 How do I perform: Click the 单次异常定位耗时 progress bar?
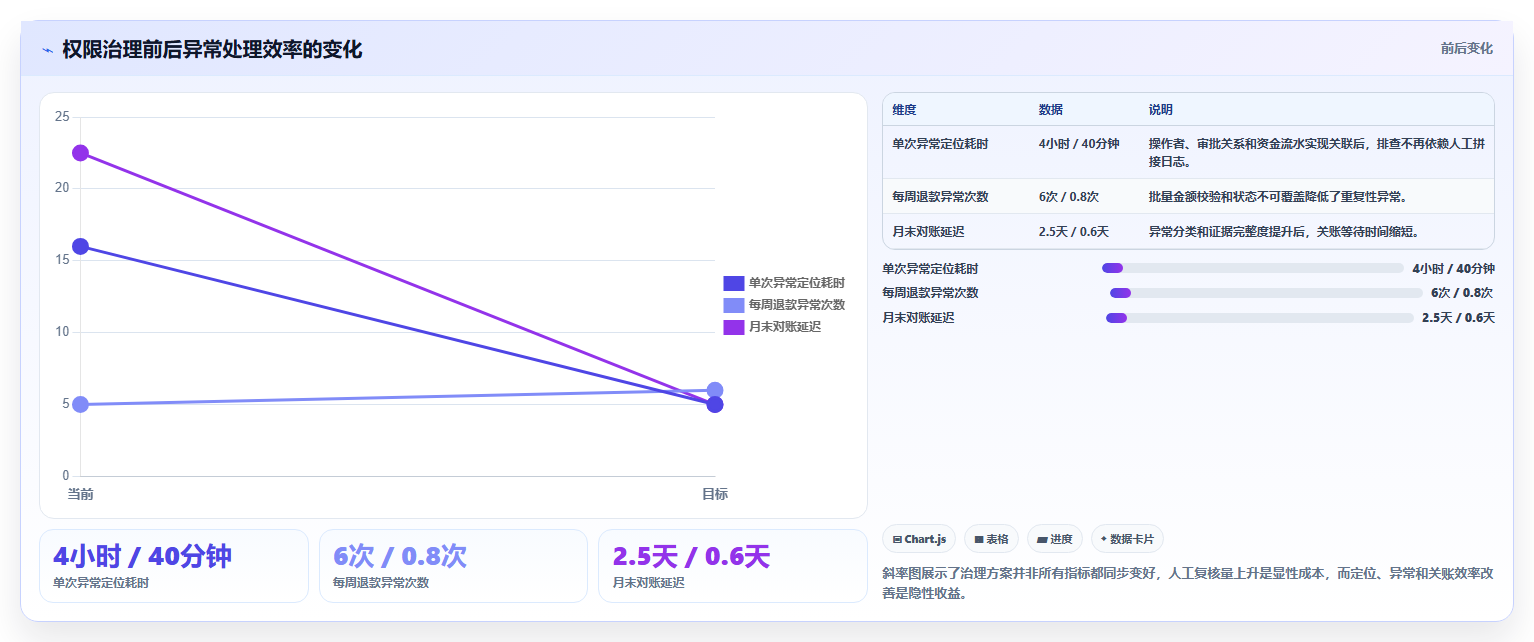coord(1252,268)
